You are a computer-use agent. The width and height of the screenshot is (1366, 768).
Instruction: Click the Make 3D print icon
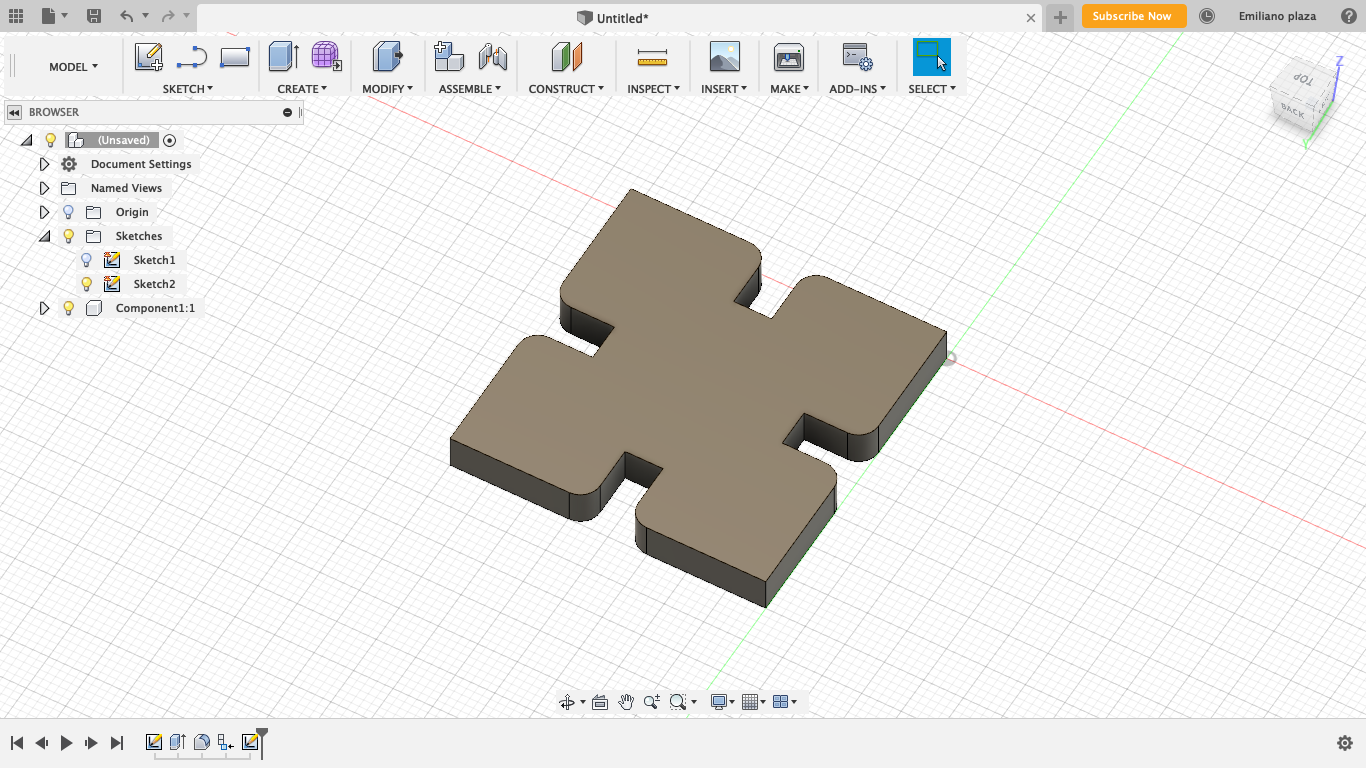[x=789, y=58]
